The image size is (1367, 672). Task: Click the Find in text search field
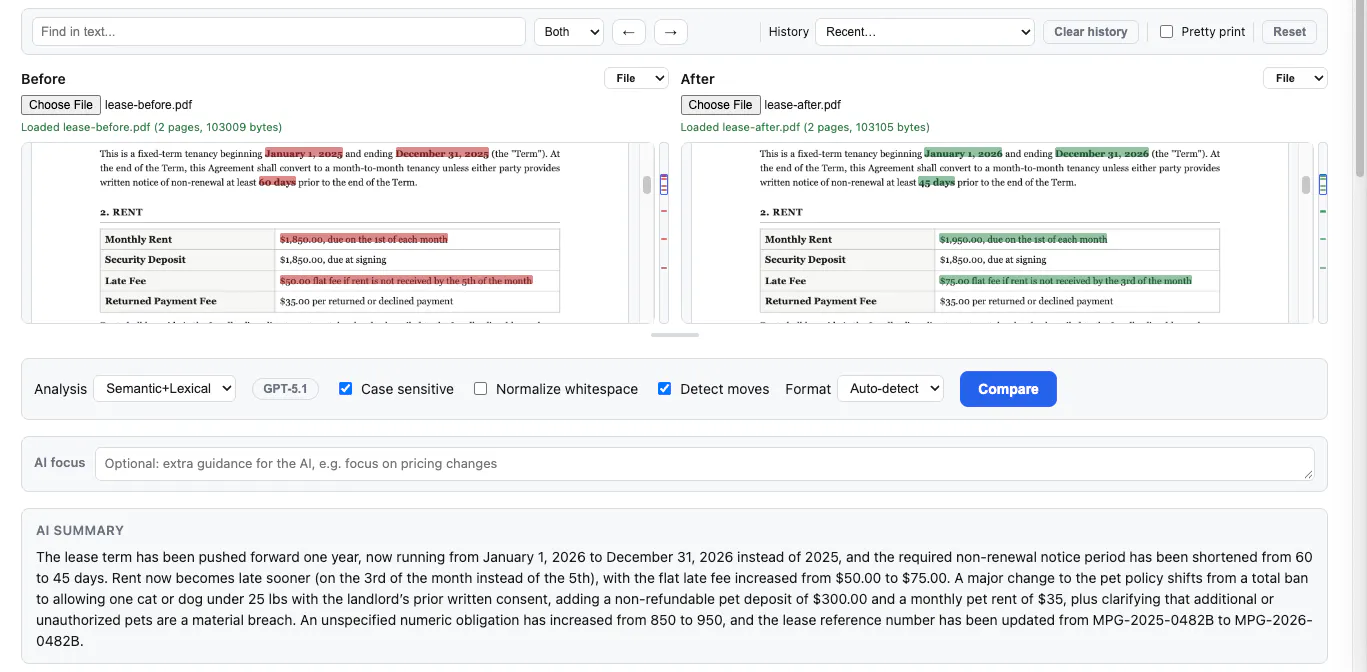[279, 31]
